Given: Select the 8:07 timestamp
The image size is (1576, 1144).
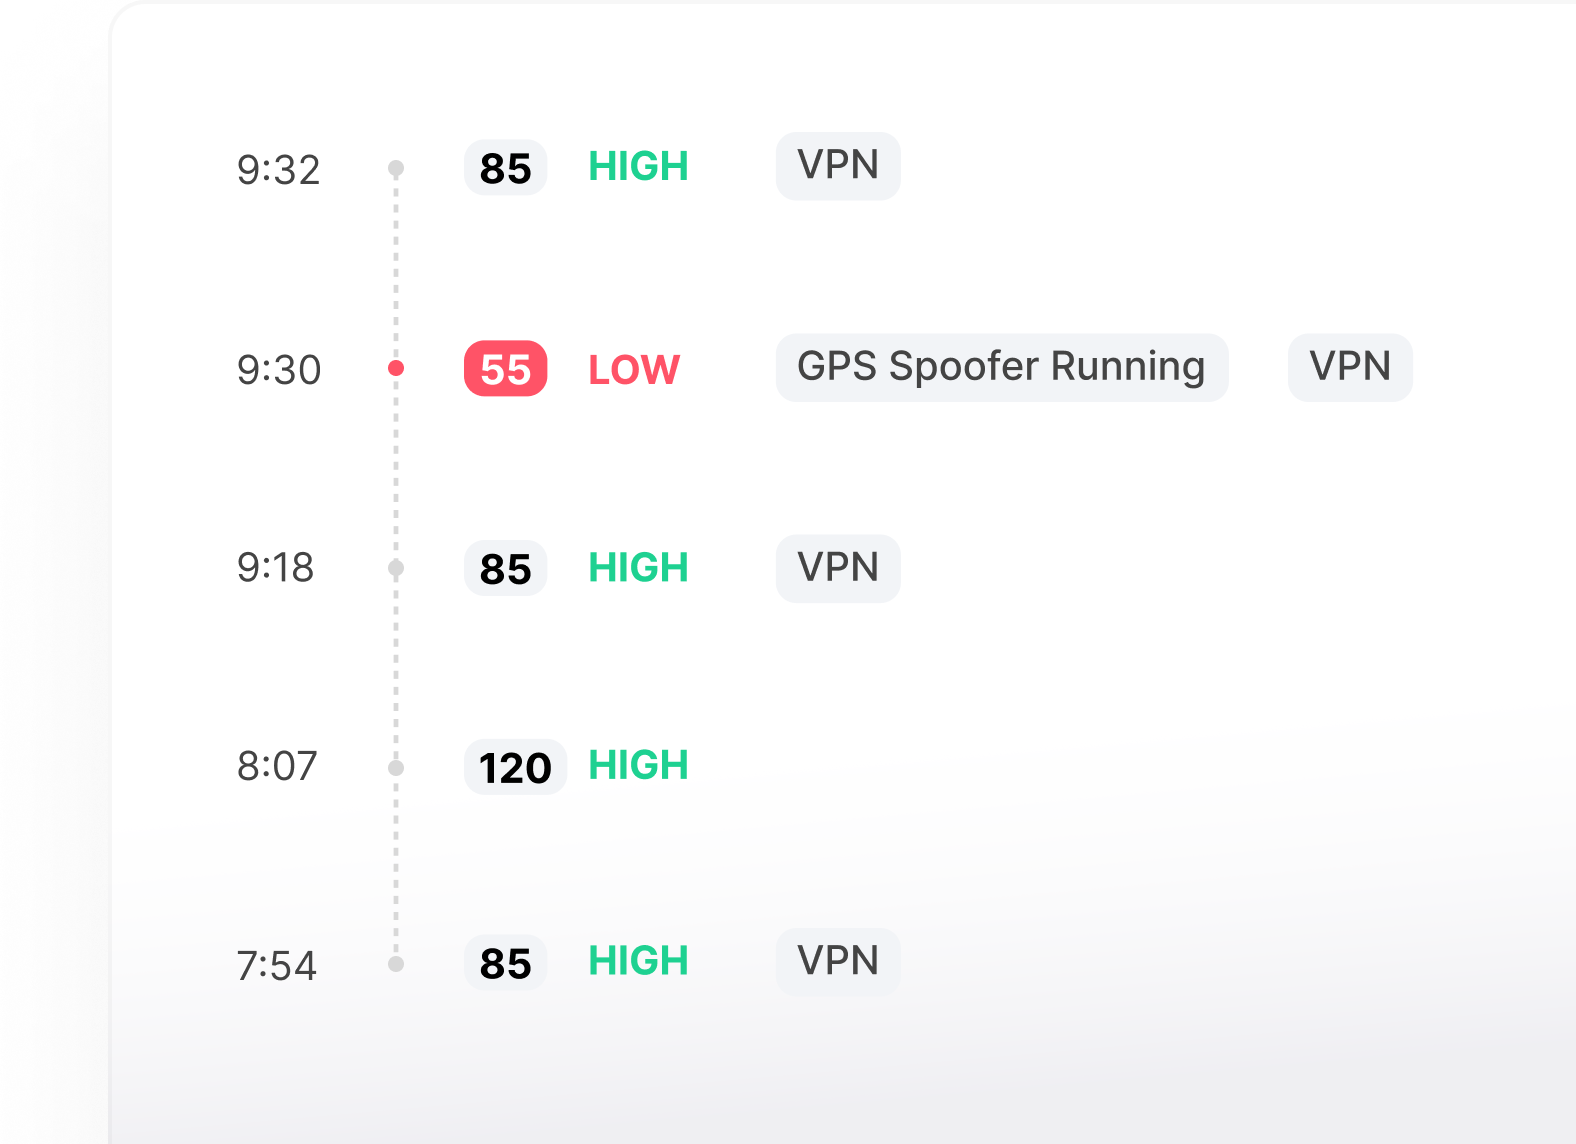Looking at the screenshot, I should (277, 767).
